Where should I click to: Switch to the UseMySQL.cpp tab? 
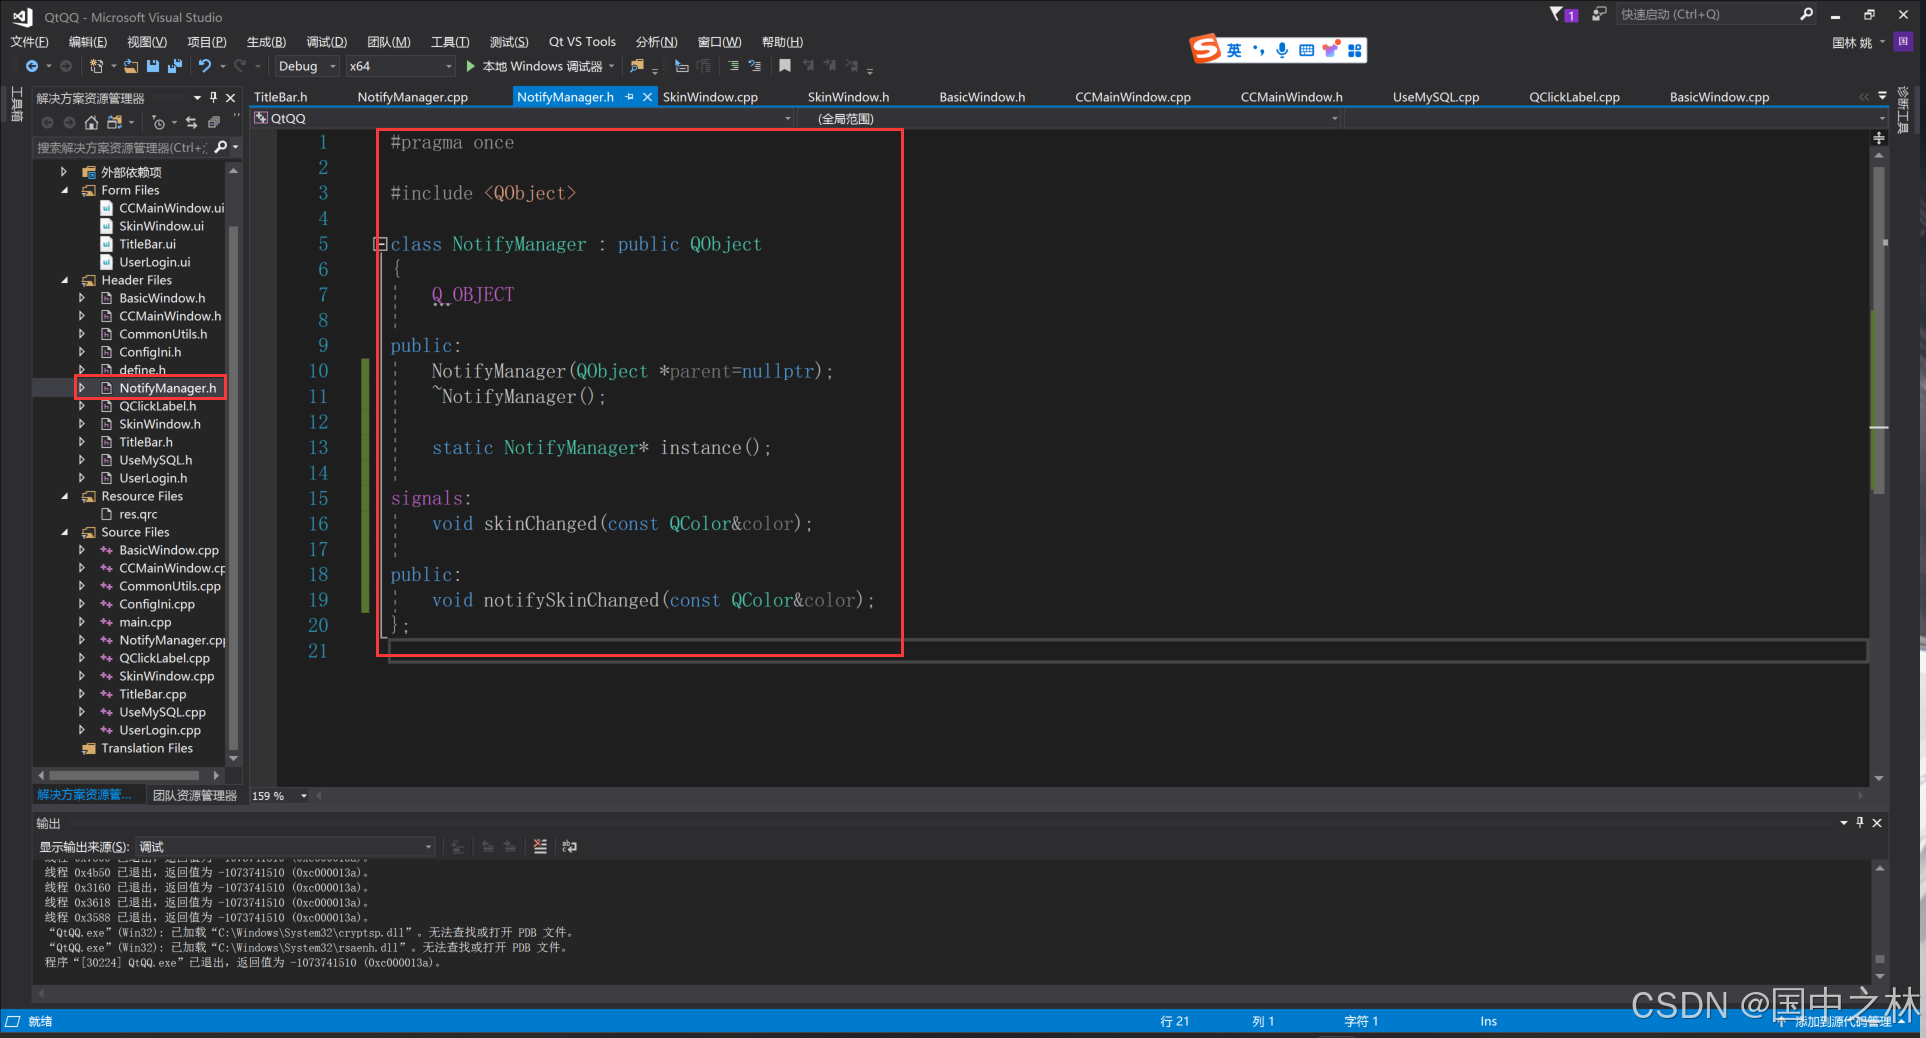pyautogui.click(x=1436, y=97)
